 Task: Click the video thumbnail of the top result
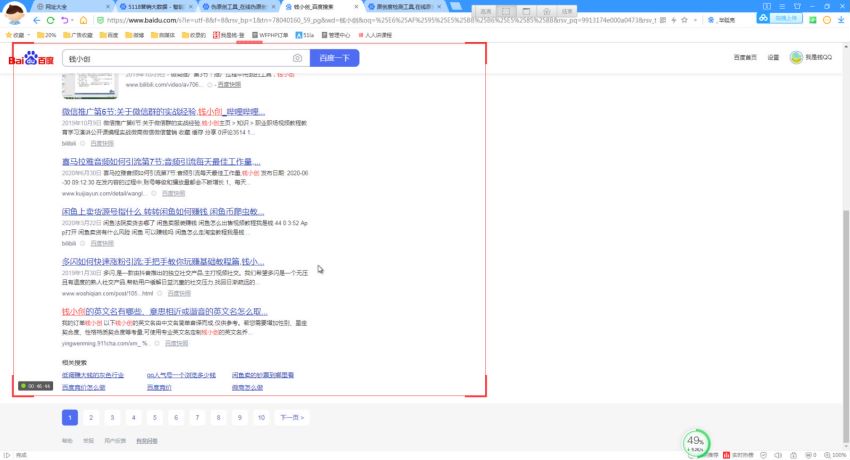tap(90, 85)
